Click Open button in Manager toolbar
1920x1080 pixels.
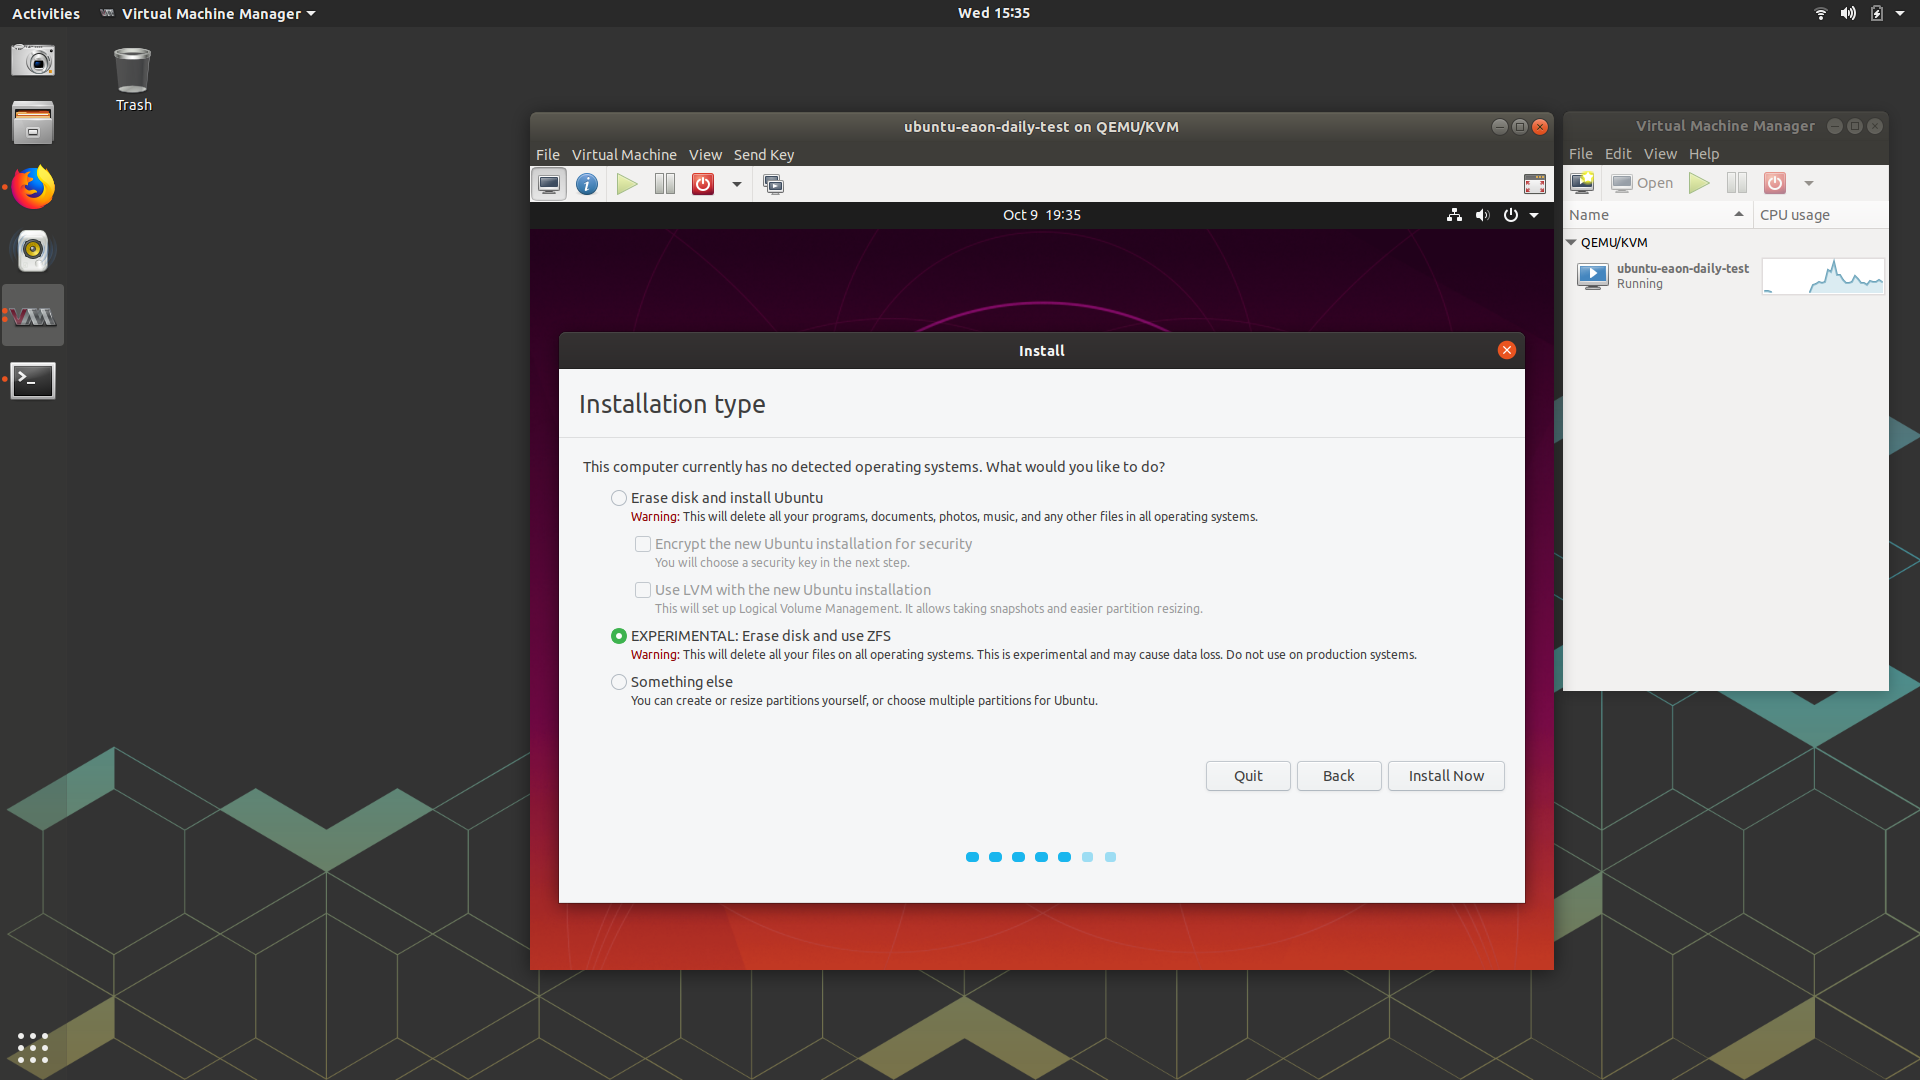click(1642, 183)
